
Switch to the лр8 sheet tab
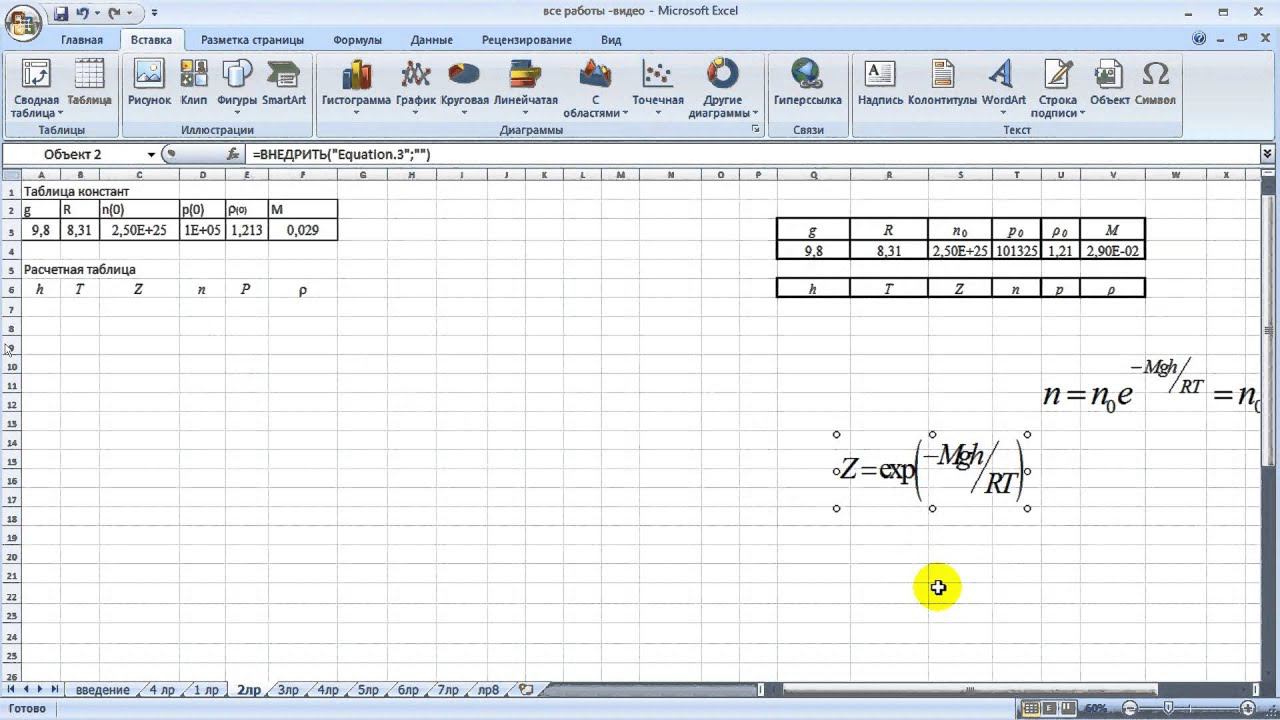pyautogui.click(x=489, y=690)
